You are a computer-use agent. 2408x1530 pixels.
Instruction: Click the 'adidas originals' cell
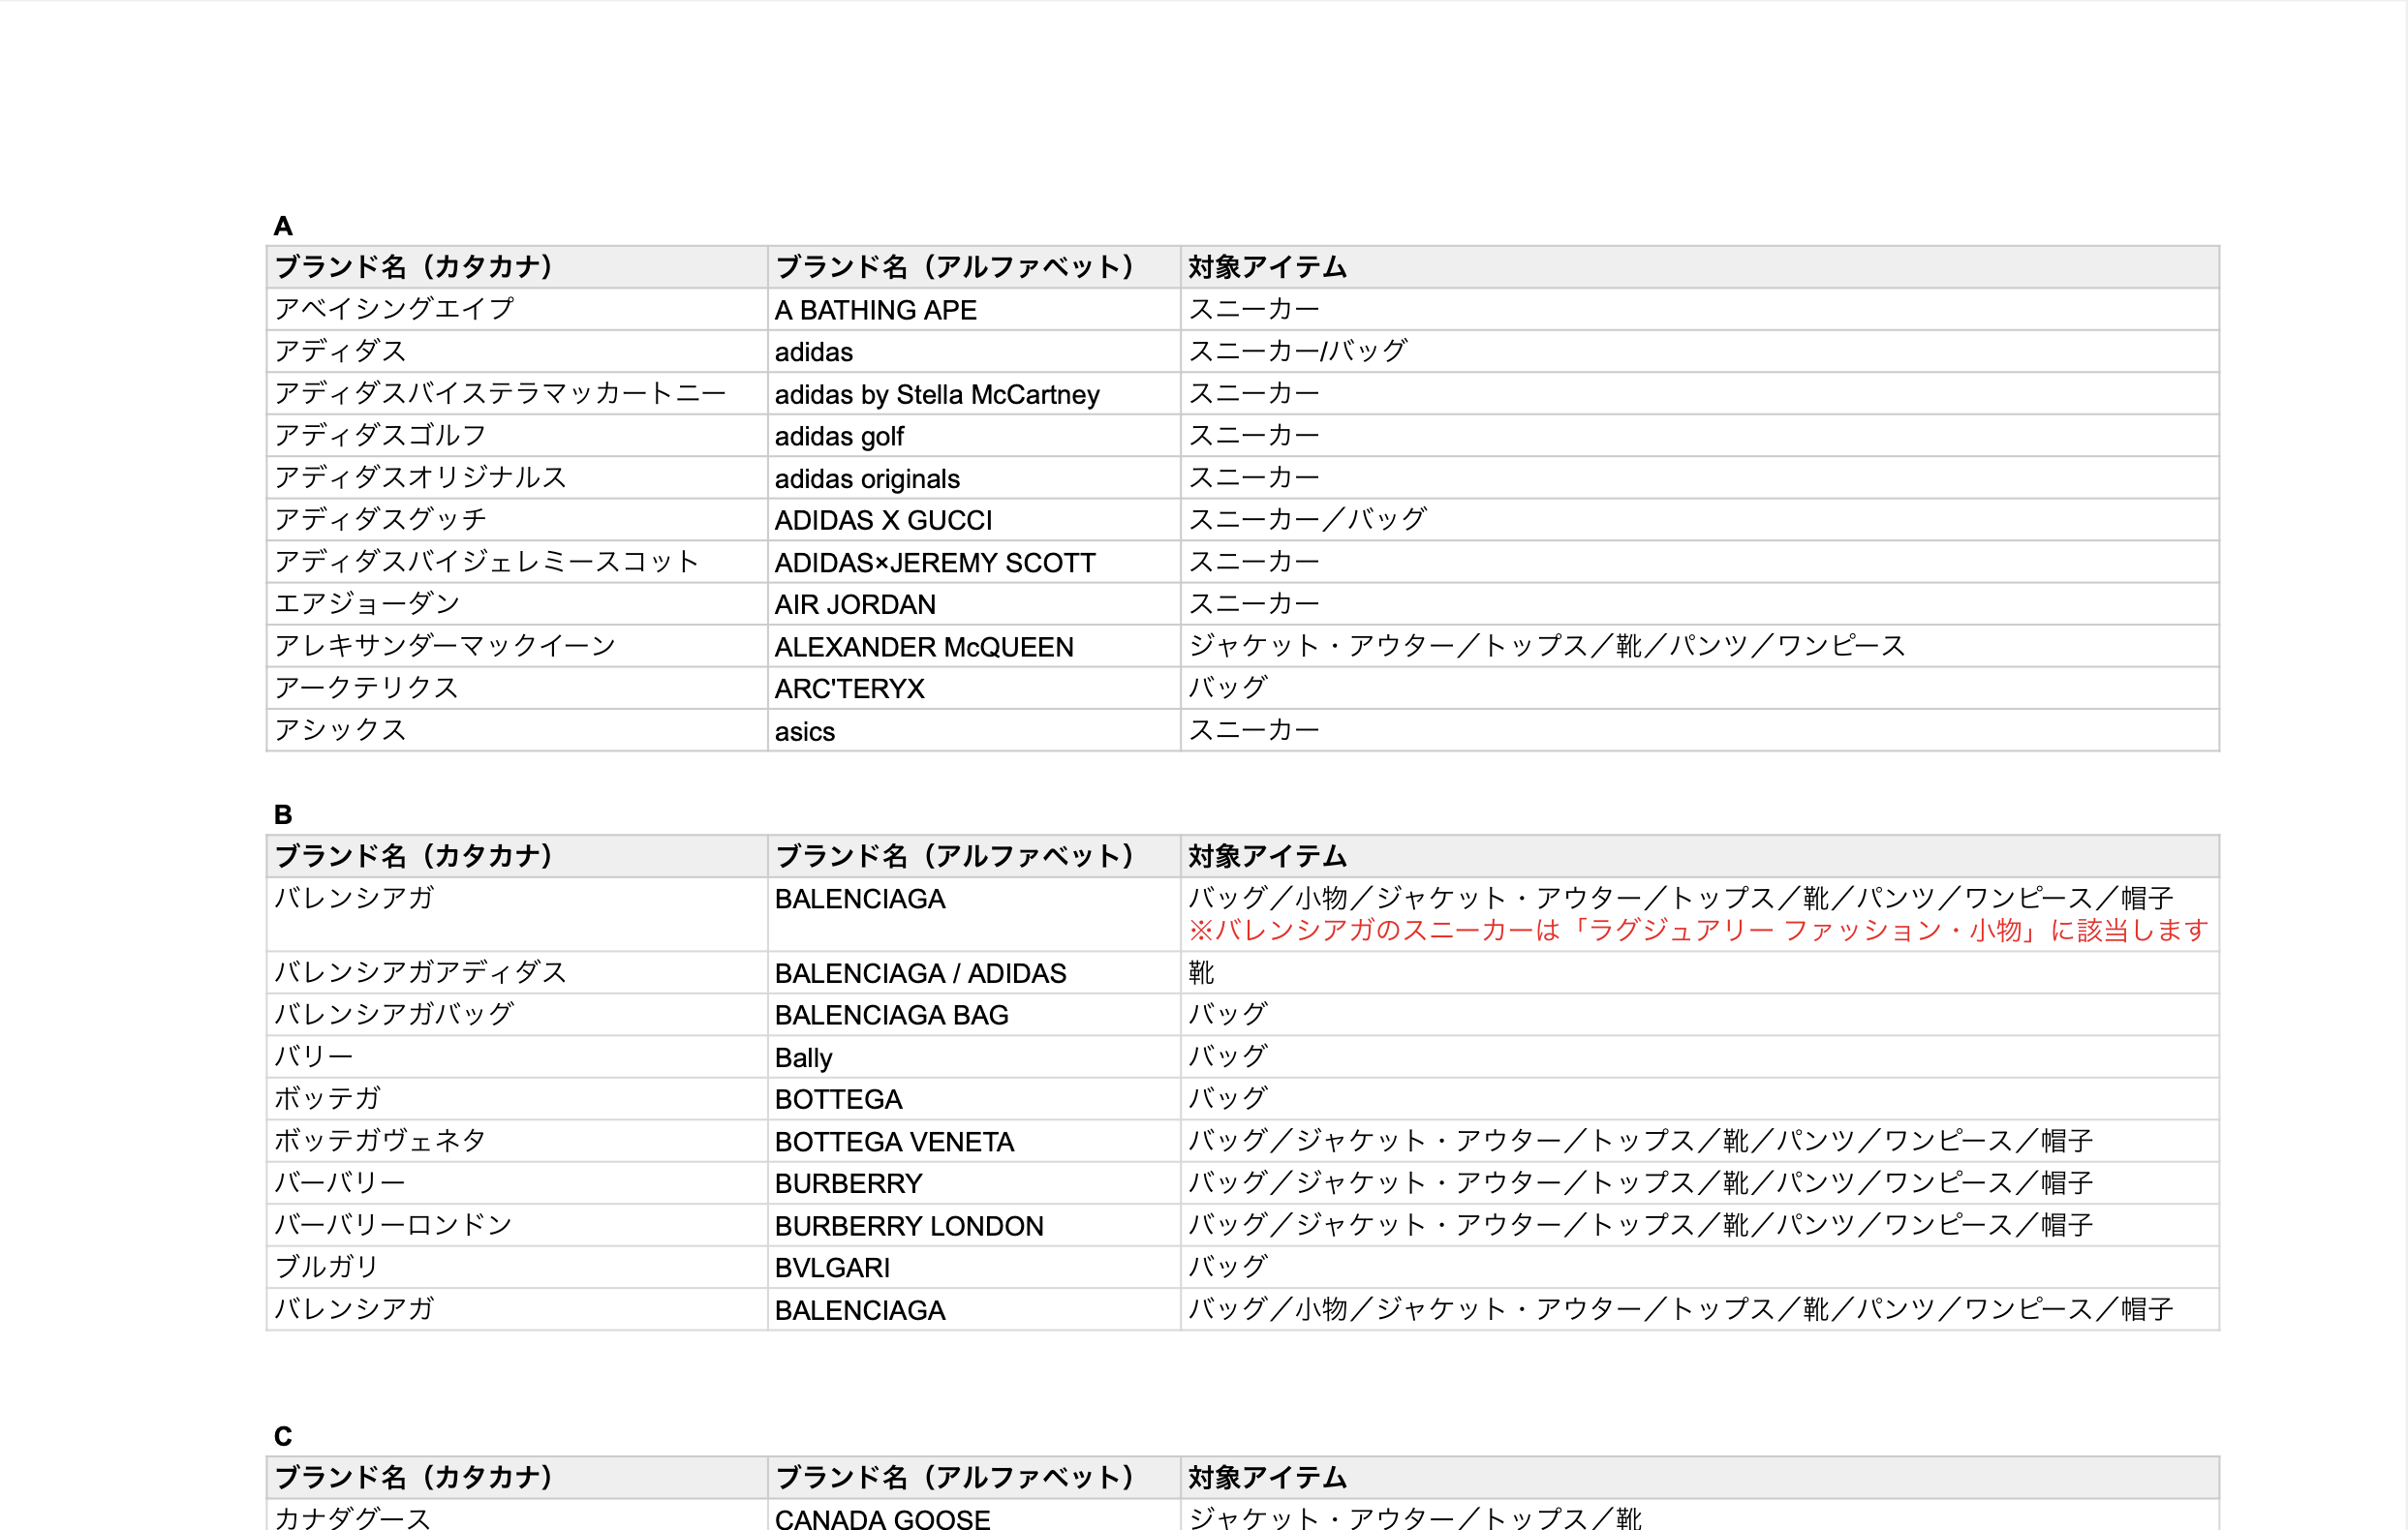click(x=973, y=477)
